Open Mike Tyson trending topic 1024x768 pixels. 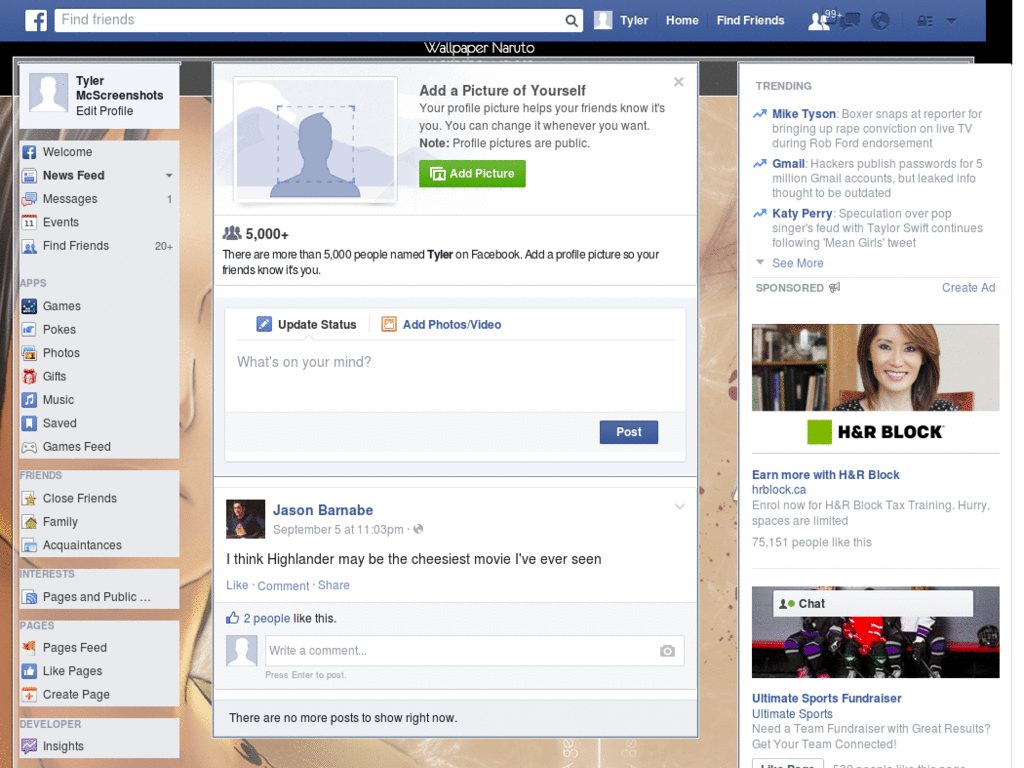pos(804,114)
